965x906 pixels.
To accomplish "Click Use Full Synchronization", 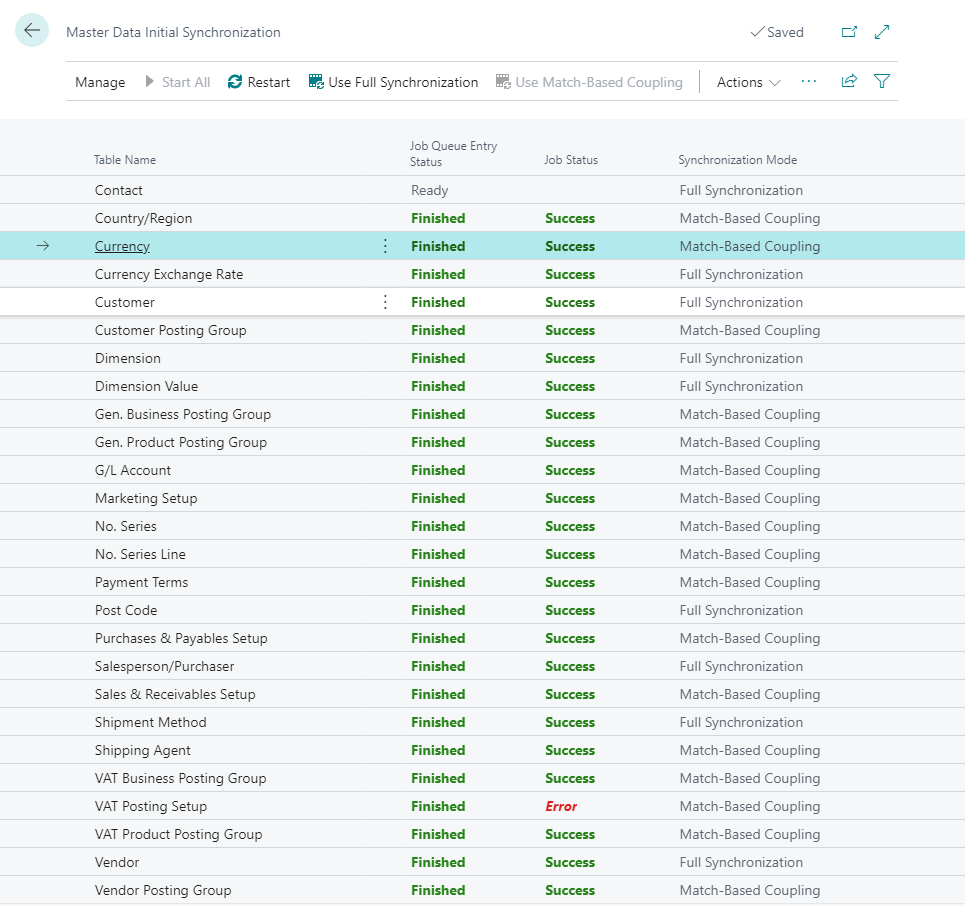I will [393, 82].
